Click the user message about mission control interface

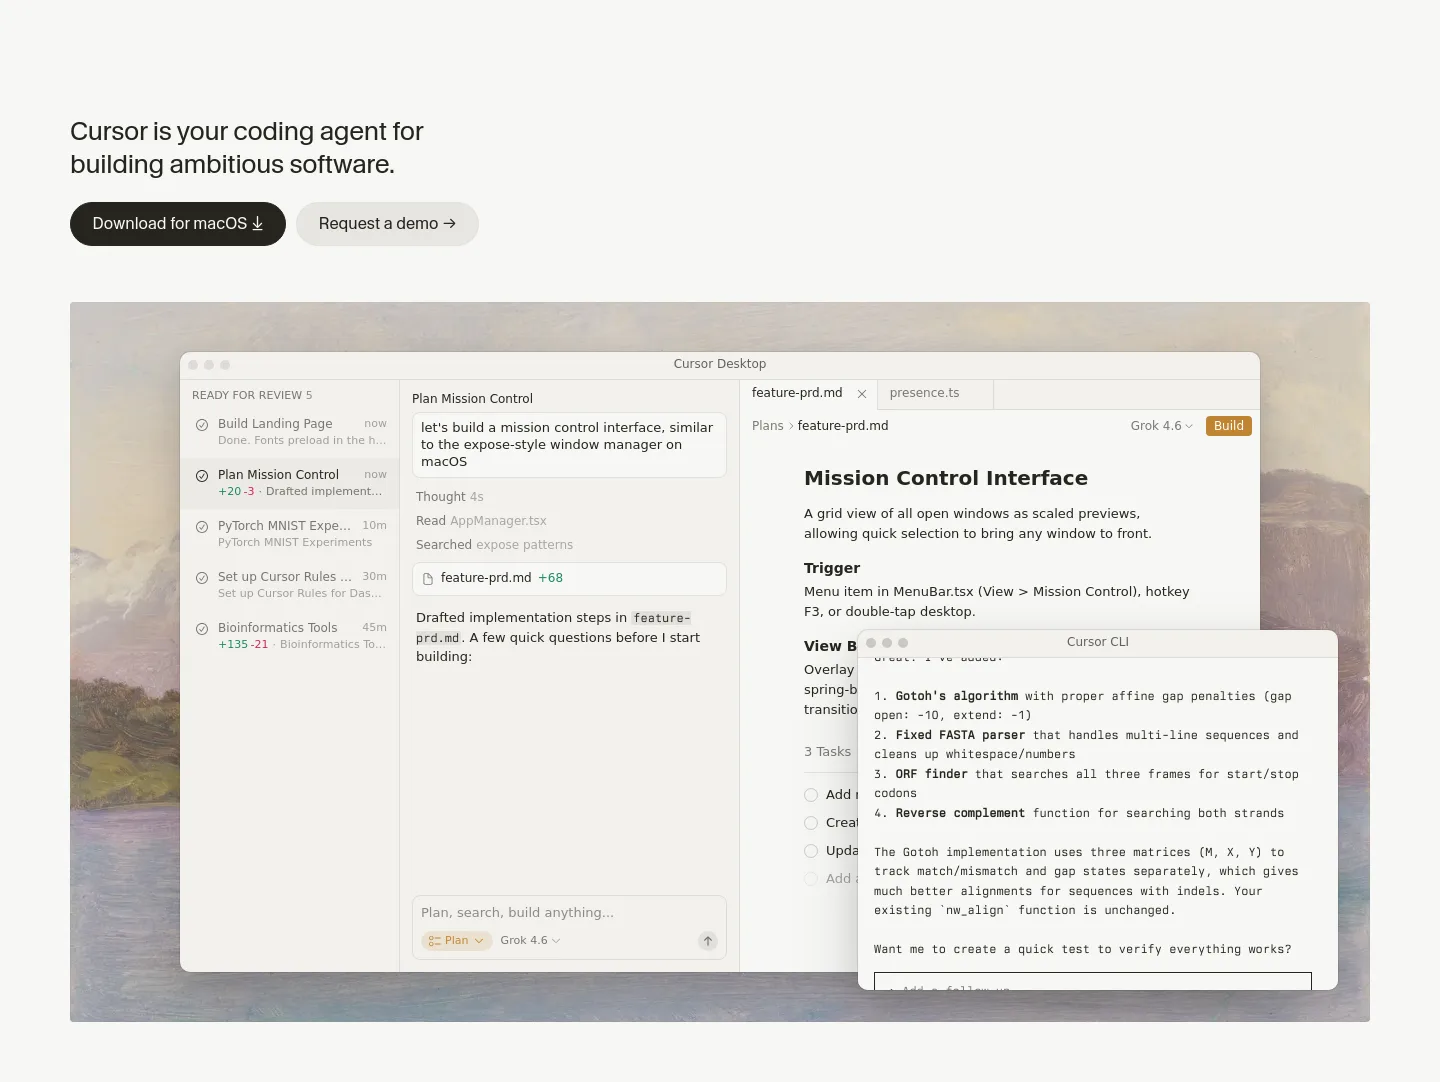pos(569,445)
